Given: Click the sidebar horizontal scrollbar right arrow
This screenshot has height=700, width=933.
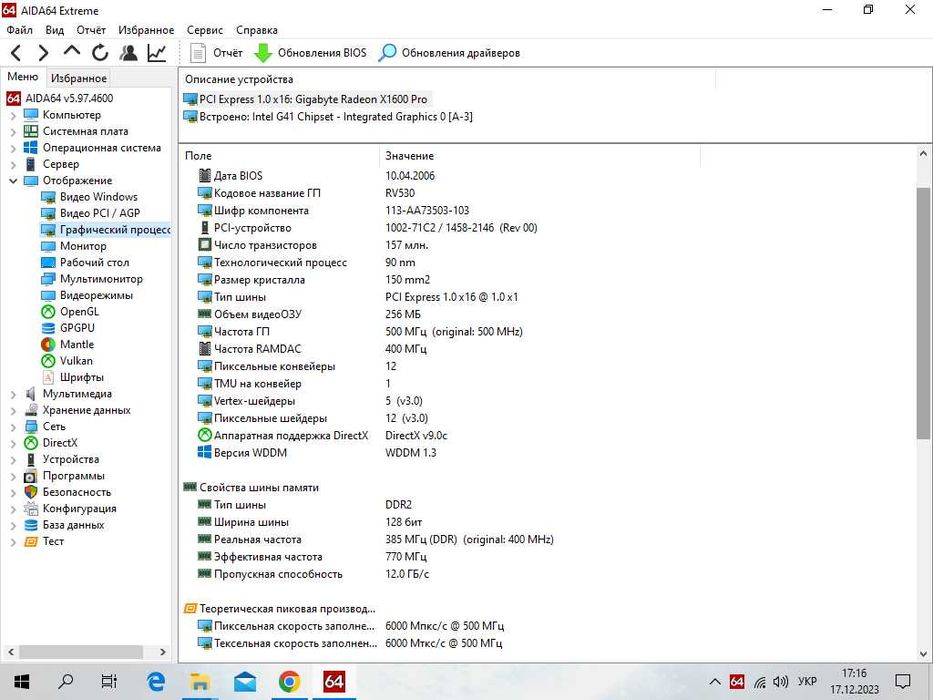Looking at the screenshot, I should pyautogui.click(x=162, y=652).
